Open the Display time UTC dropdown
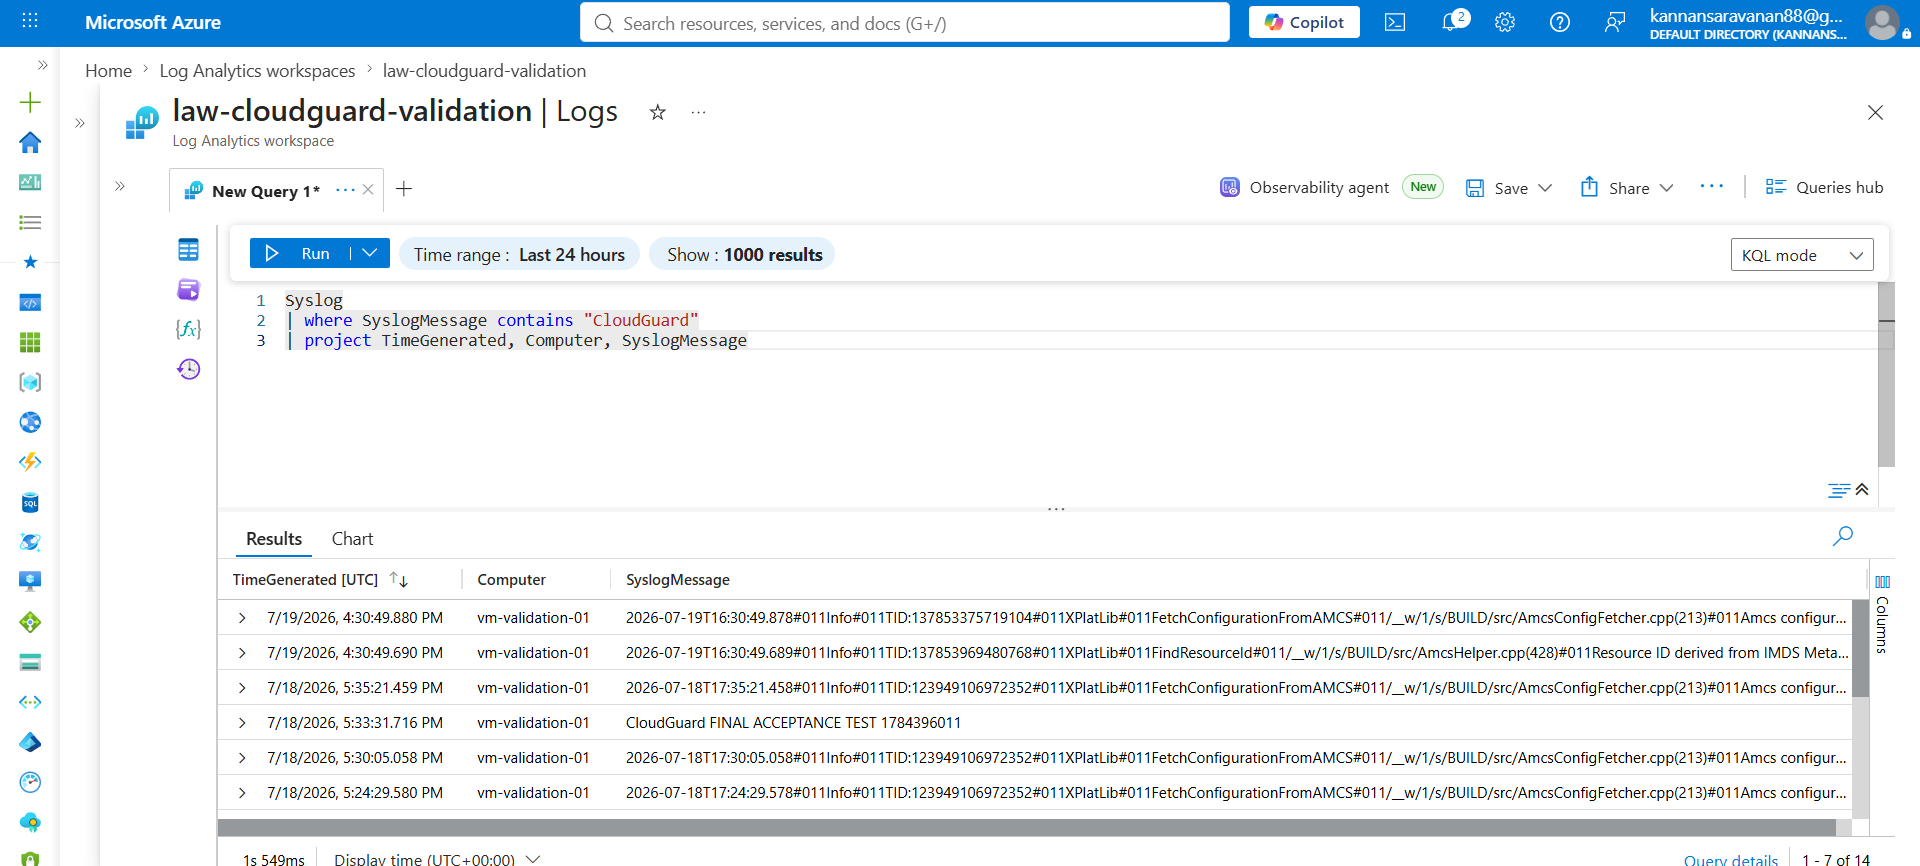The image size is (1920, 866). click(437, 858)
